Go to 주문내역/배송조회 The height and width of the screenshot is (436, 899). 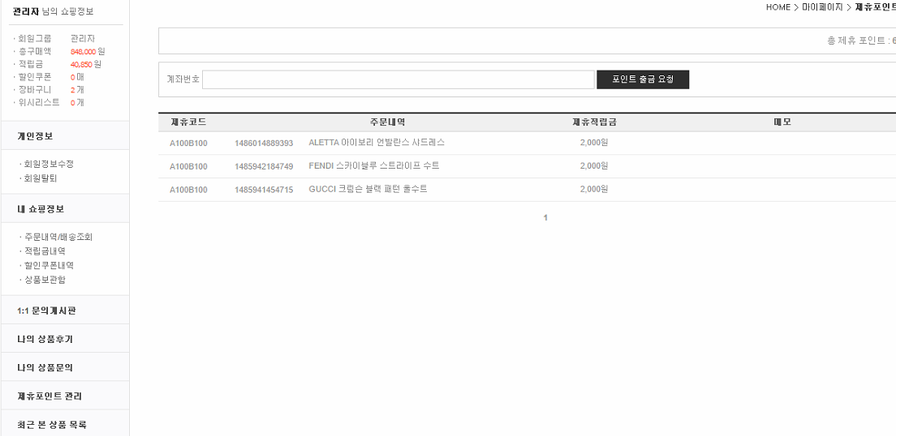click(x=58, y=237)
